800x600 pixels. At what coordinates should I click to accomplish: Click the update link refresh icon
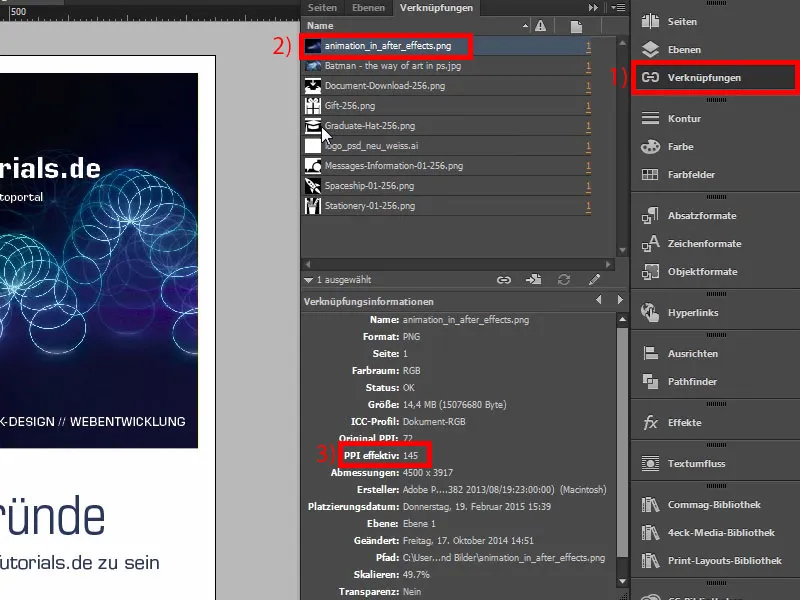(564, 280)
